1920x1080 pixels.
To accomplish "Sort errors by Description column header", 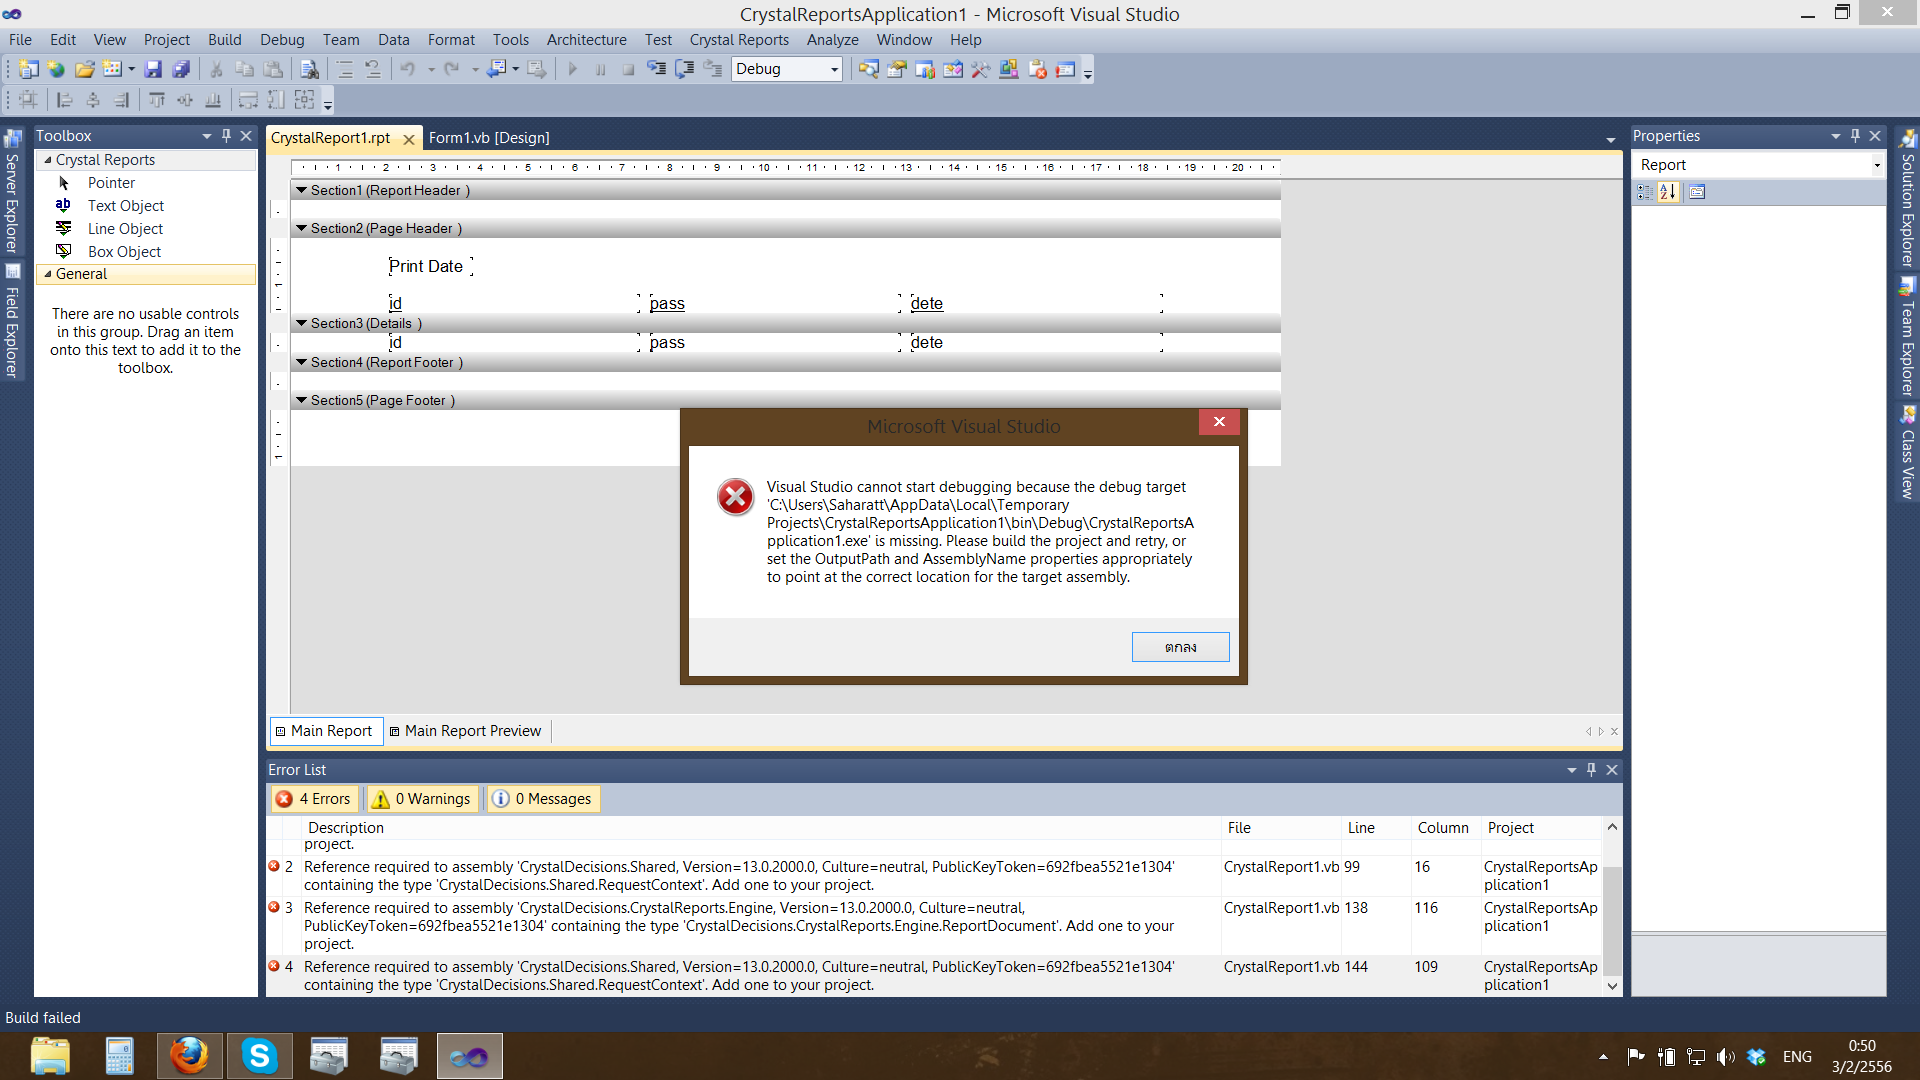I will click(345, 828).
